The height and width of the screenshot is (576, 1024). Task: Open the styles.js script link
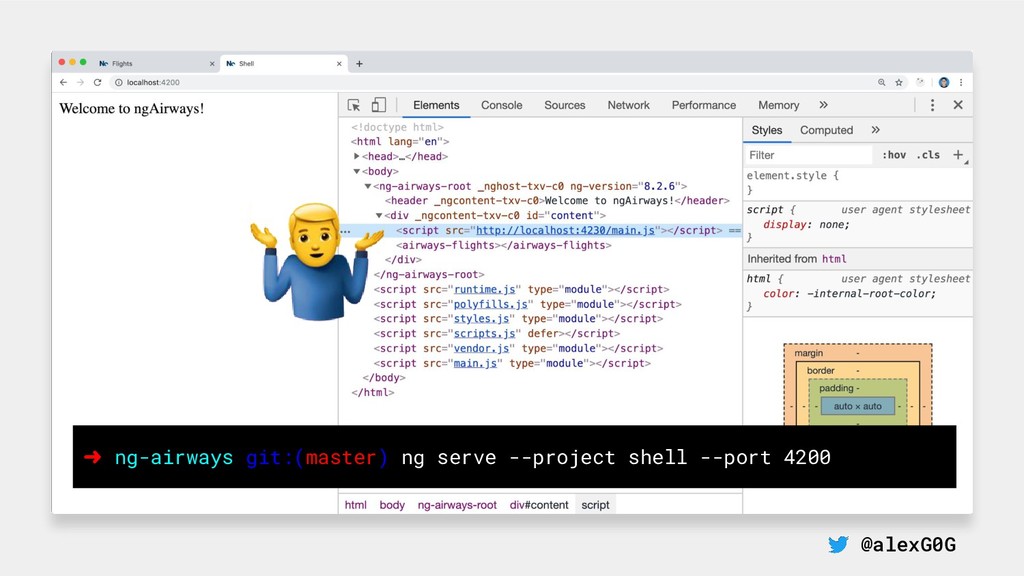pos(481,319)
